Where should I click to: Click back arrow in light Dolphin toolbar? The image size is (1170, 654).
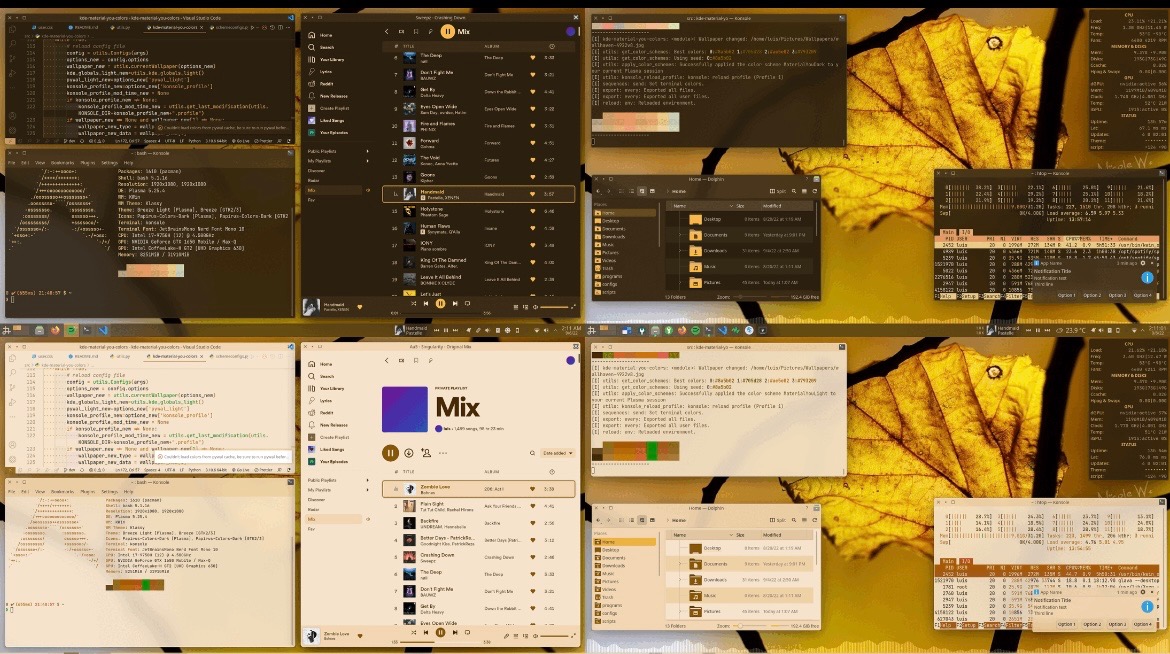[598, 520]
